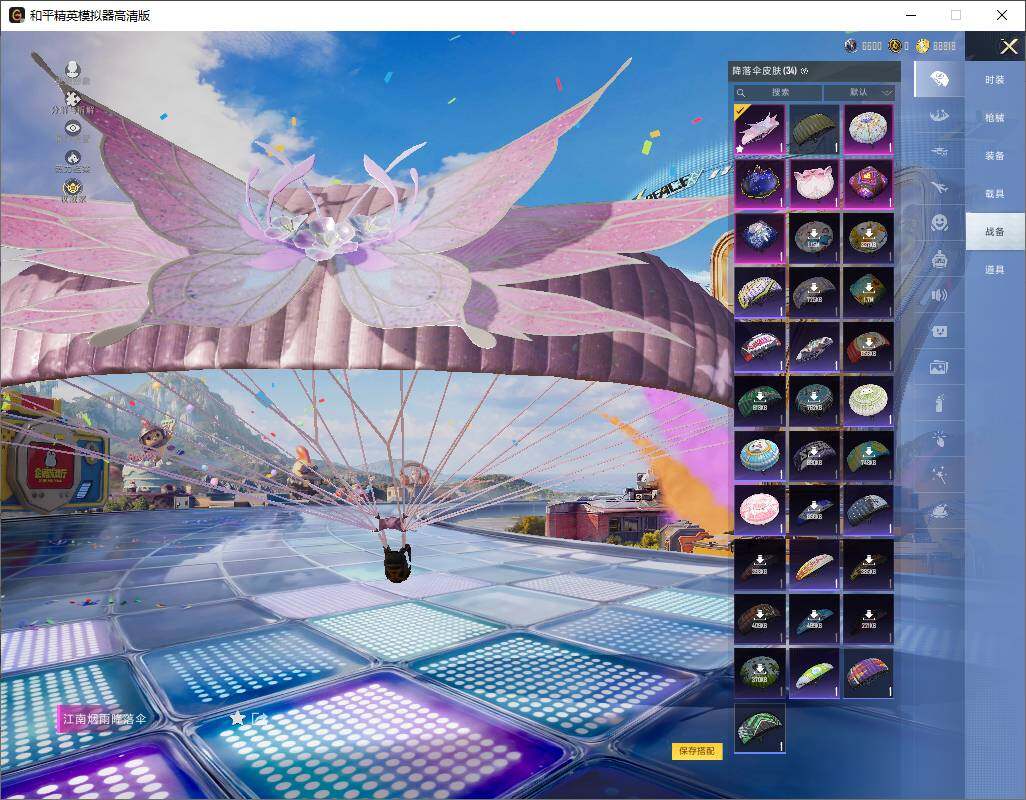The height and width of the screenshot is (800, 1026).
Task: Click the 保存搭配 button
Action: 696,751
